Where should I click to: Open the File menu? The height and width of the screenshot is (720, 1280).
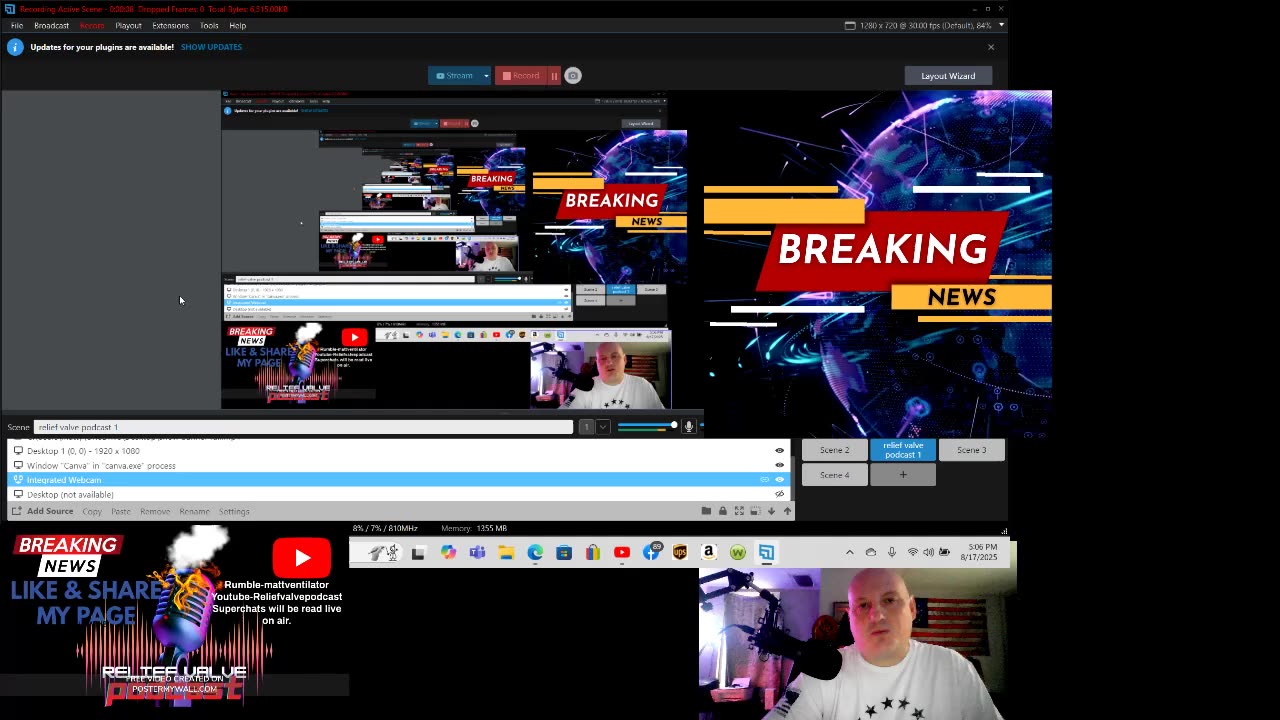[x=17, y=25]
